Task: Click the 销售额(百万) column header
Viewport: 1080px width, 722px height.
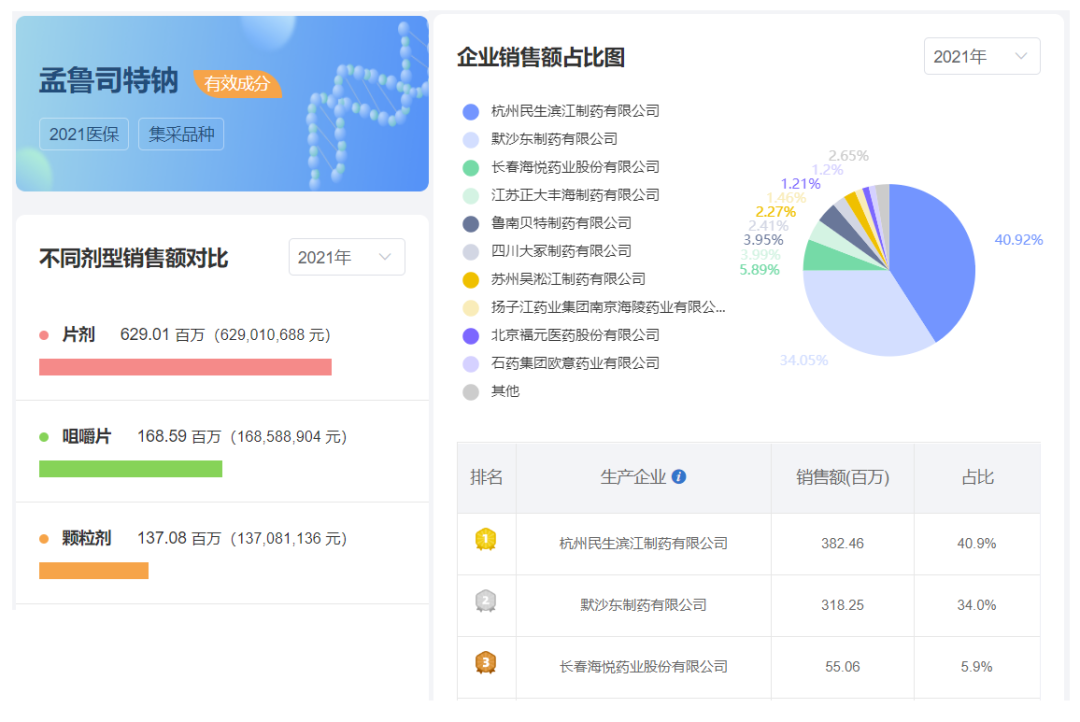Action: click(x=842, y=477)
